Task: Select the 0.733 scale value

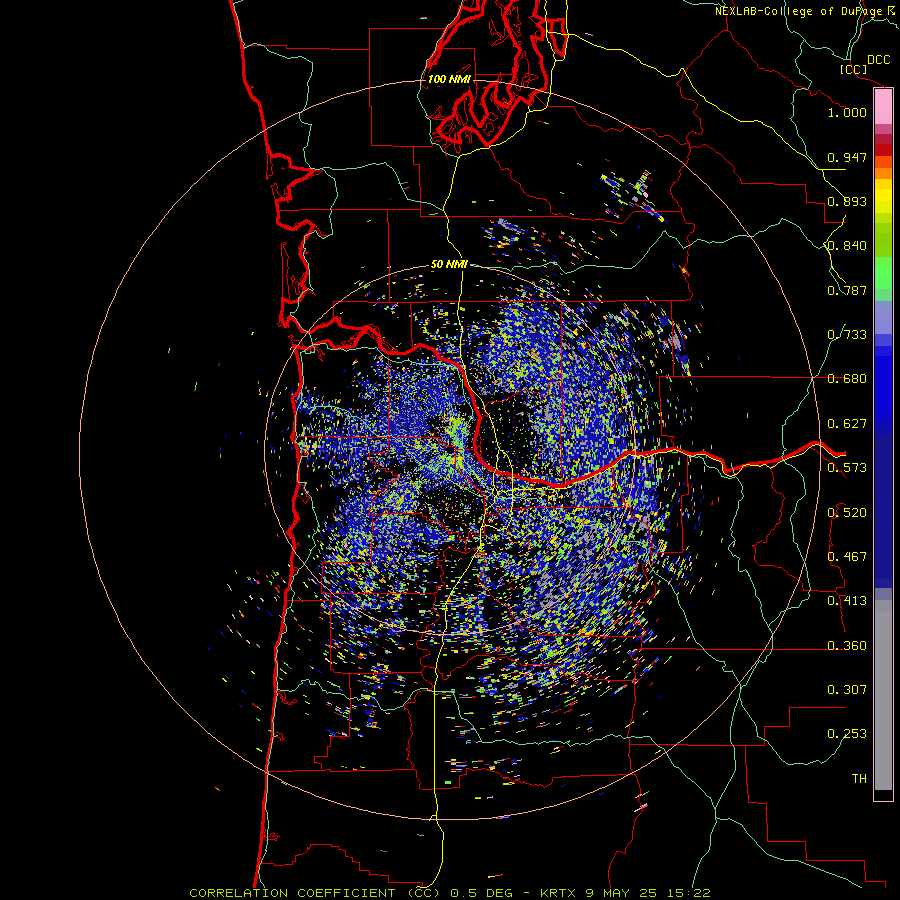Action: click(847, 335)
